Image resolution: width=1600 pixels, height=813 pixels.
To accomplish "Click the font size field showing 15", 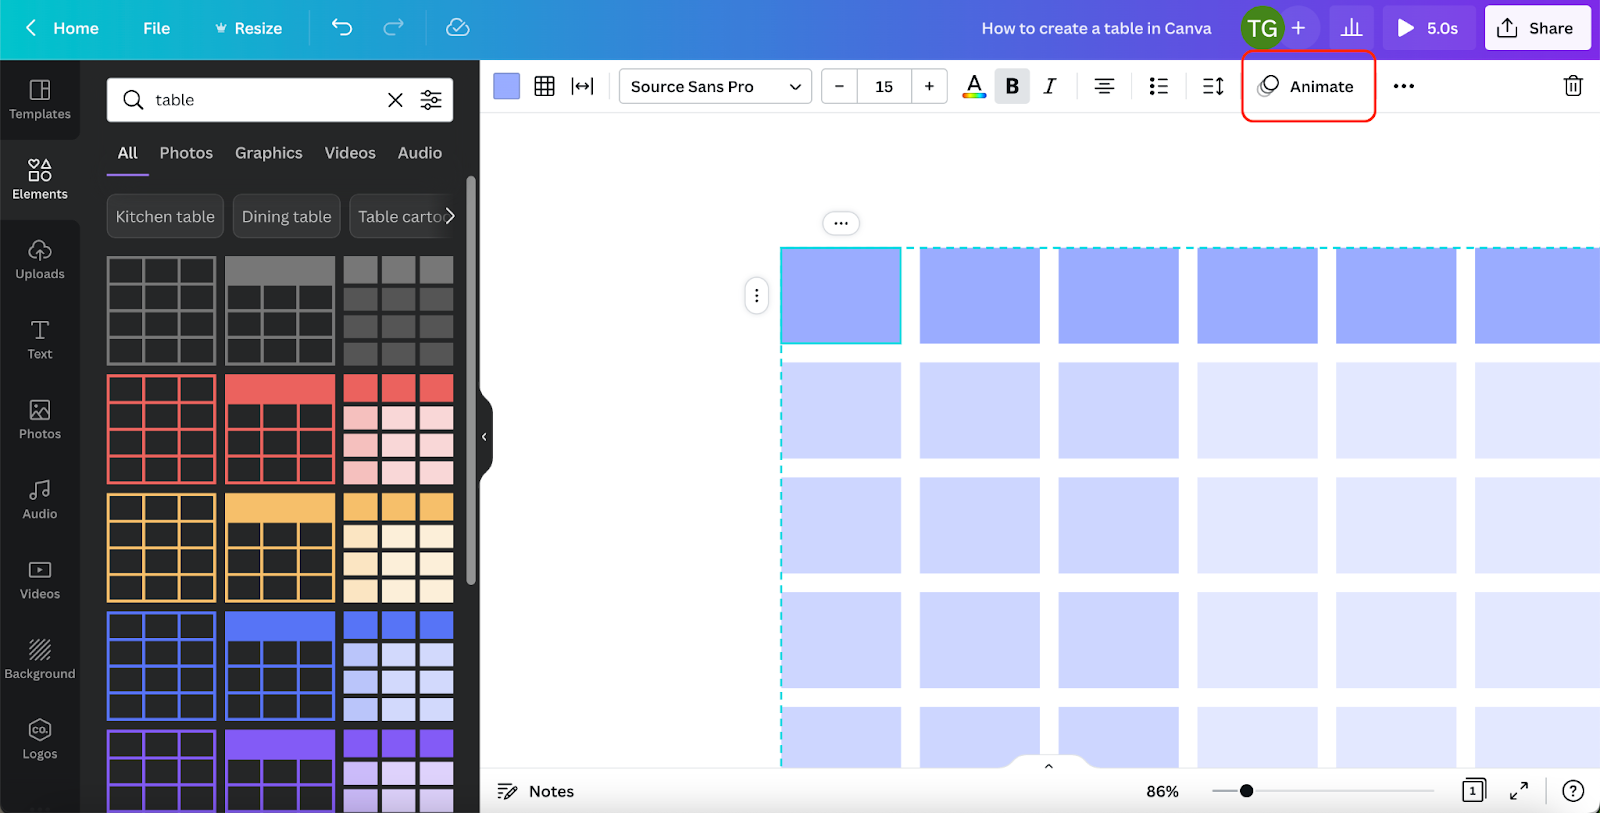I will pyautogui.click(x=884, y=86).
